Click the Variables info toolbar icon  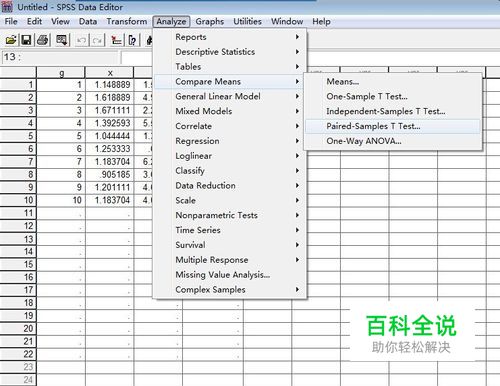click(x=132, y=40)
